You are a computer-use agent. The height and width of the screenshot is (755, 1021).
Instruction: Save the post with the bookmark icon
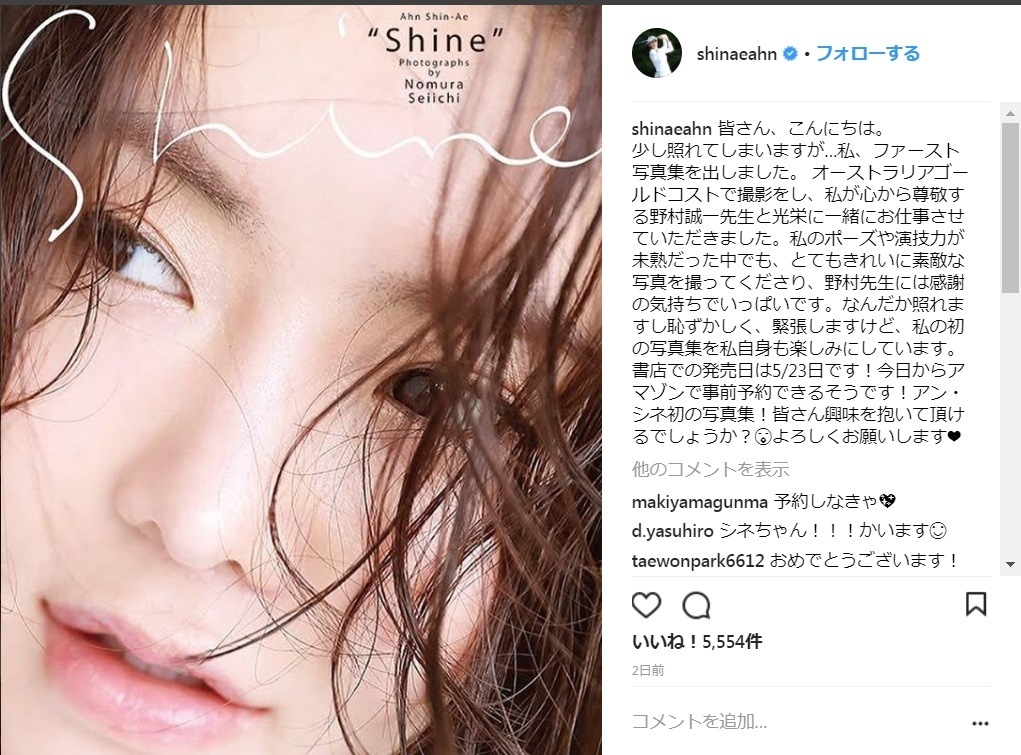(x=975, y=605)
